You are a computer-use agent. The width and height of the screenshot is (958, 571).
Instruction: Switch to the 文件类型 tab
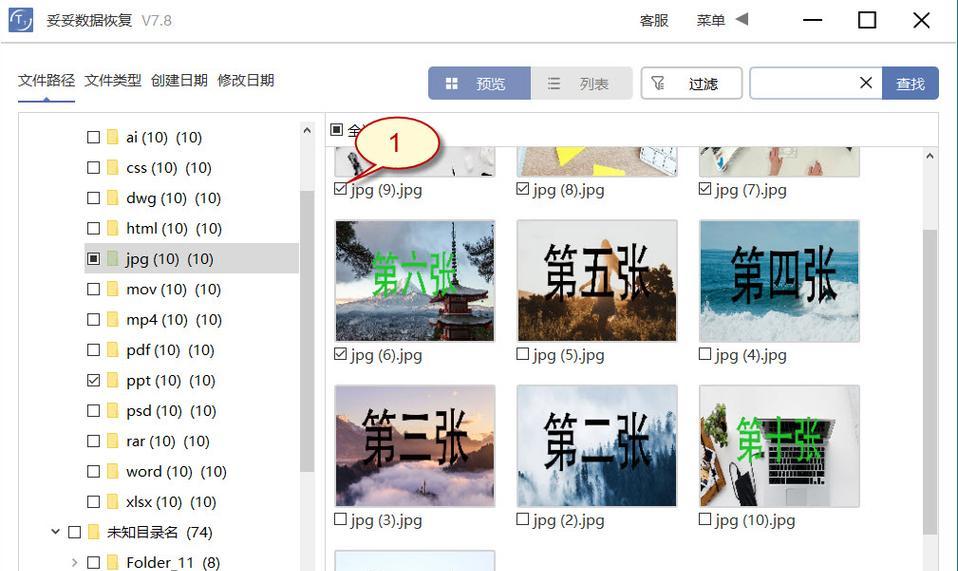(113, 80)
